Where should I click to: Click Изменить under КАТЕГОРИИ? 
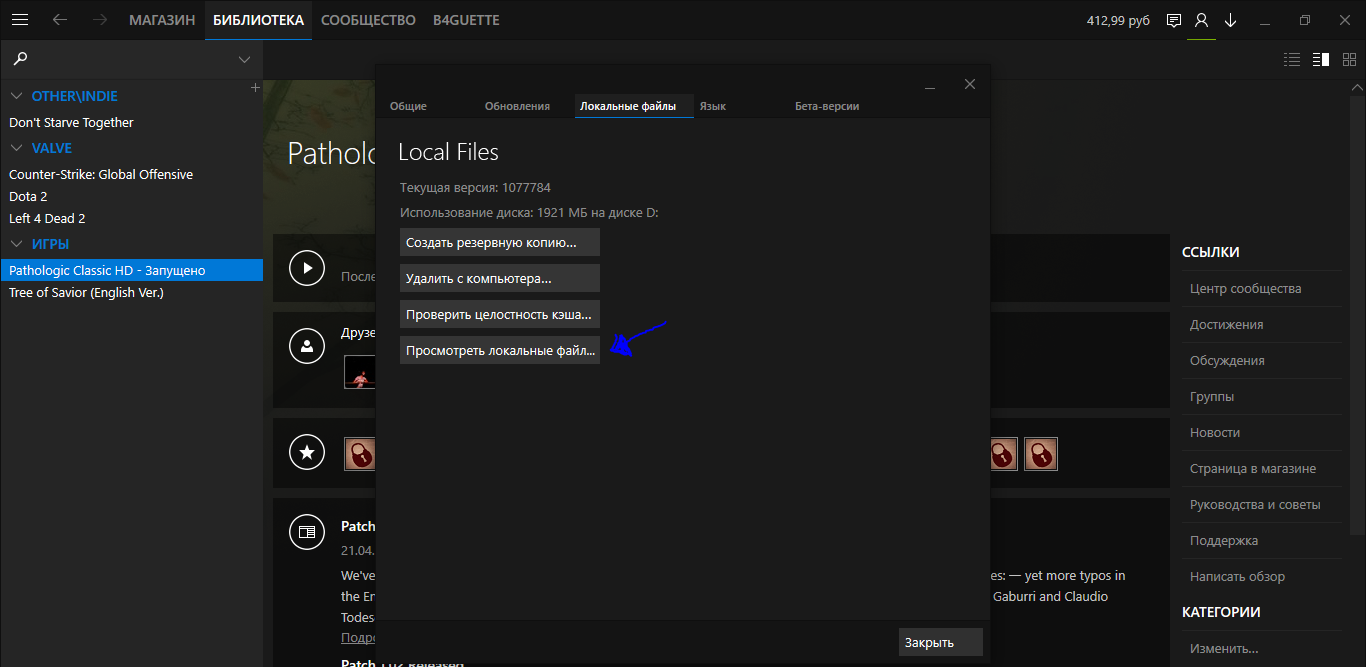1224,648
